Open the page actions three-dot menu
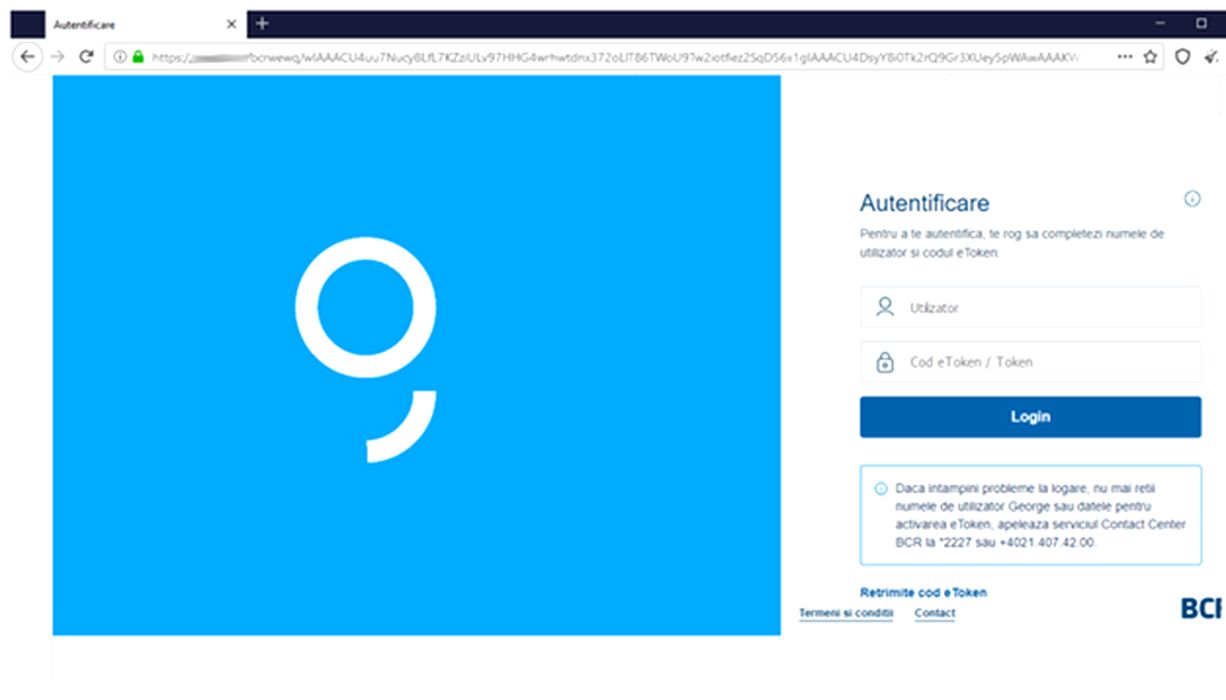Screen dimensions: 1226x700 point(1125,57)
